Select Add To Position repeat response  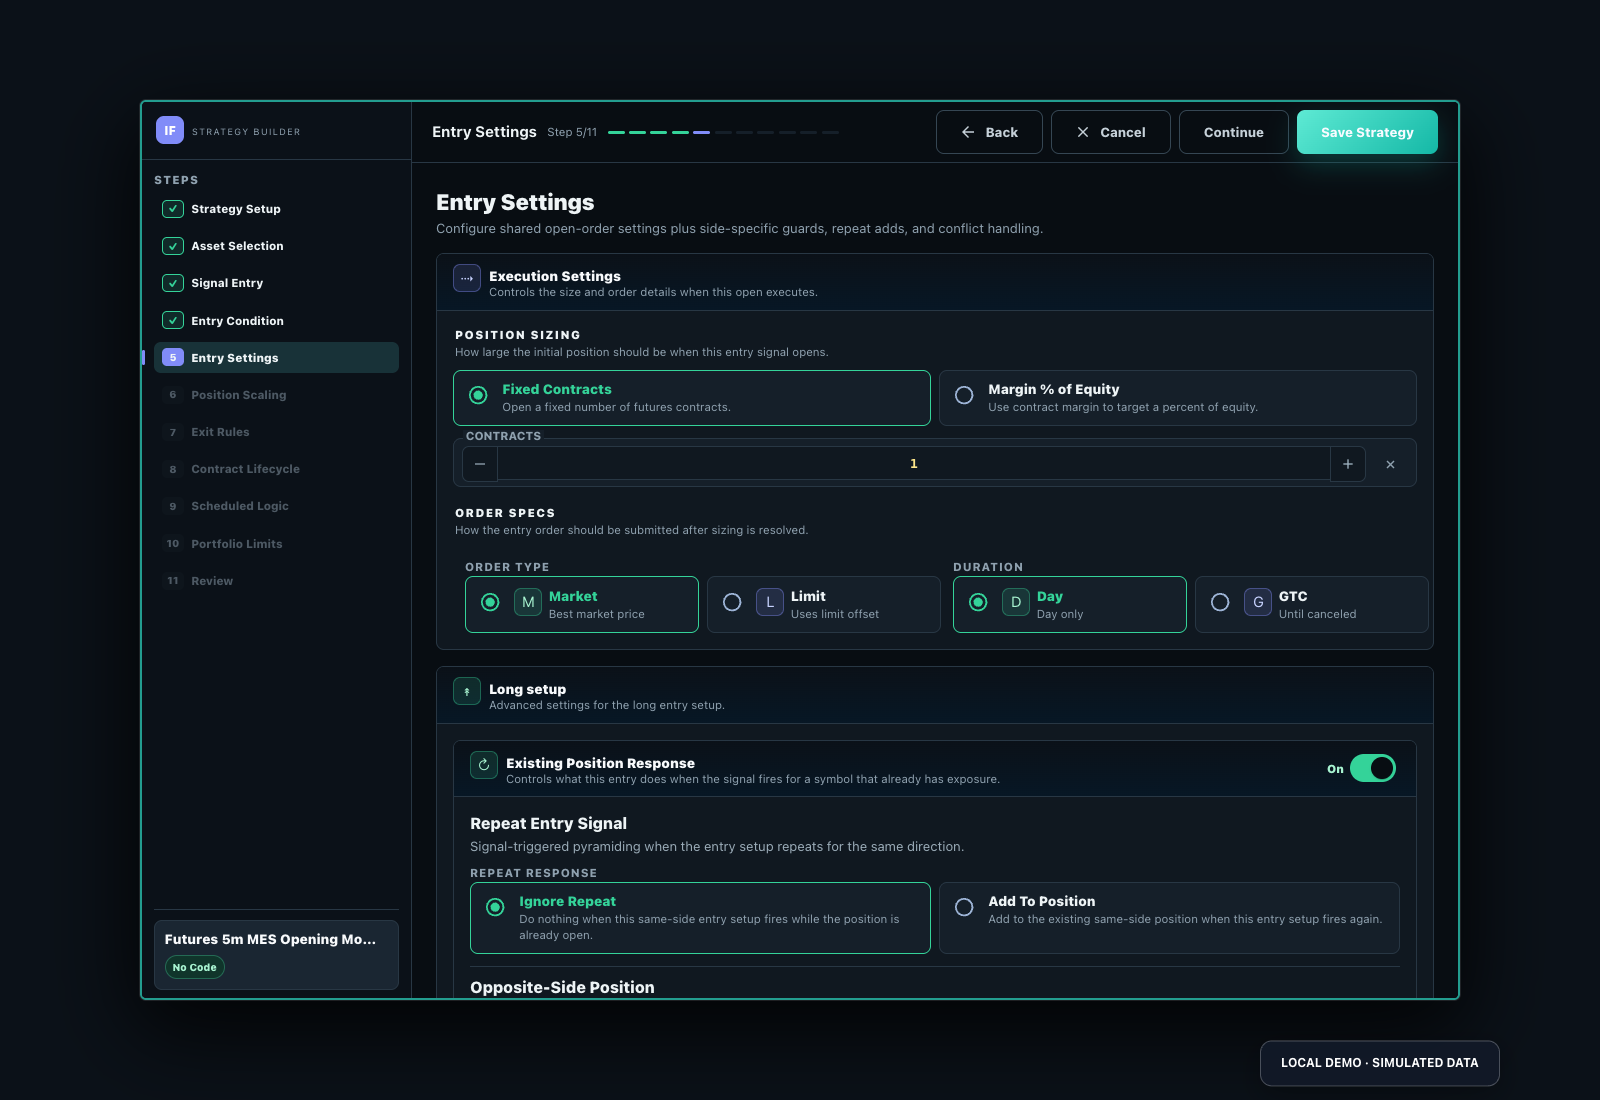tap(1169, 918)
